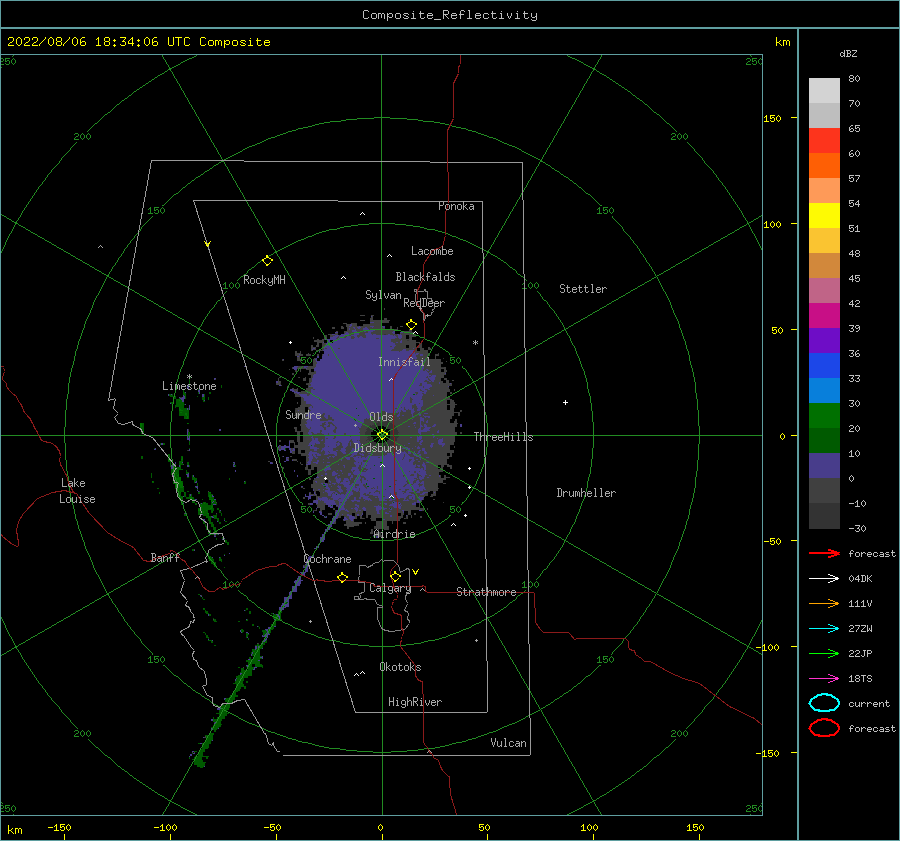
Task: Select the cyan current ellipse icon
Action: tap(824, 703)
